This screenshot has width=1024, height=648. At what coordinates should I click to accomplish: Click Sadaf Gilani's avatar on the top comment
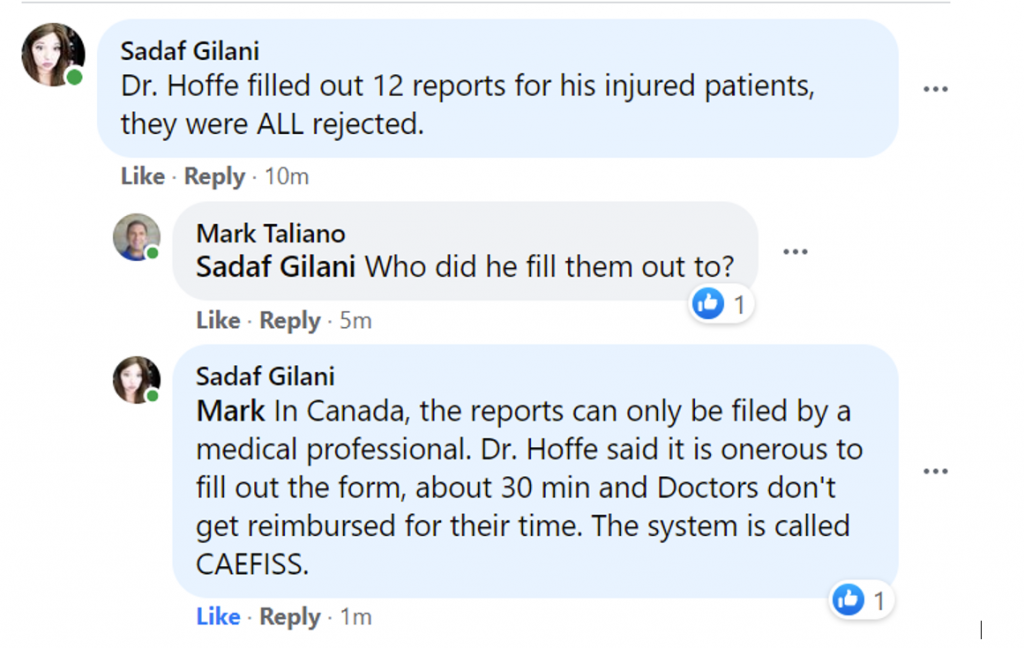click(53, 55)
